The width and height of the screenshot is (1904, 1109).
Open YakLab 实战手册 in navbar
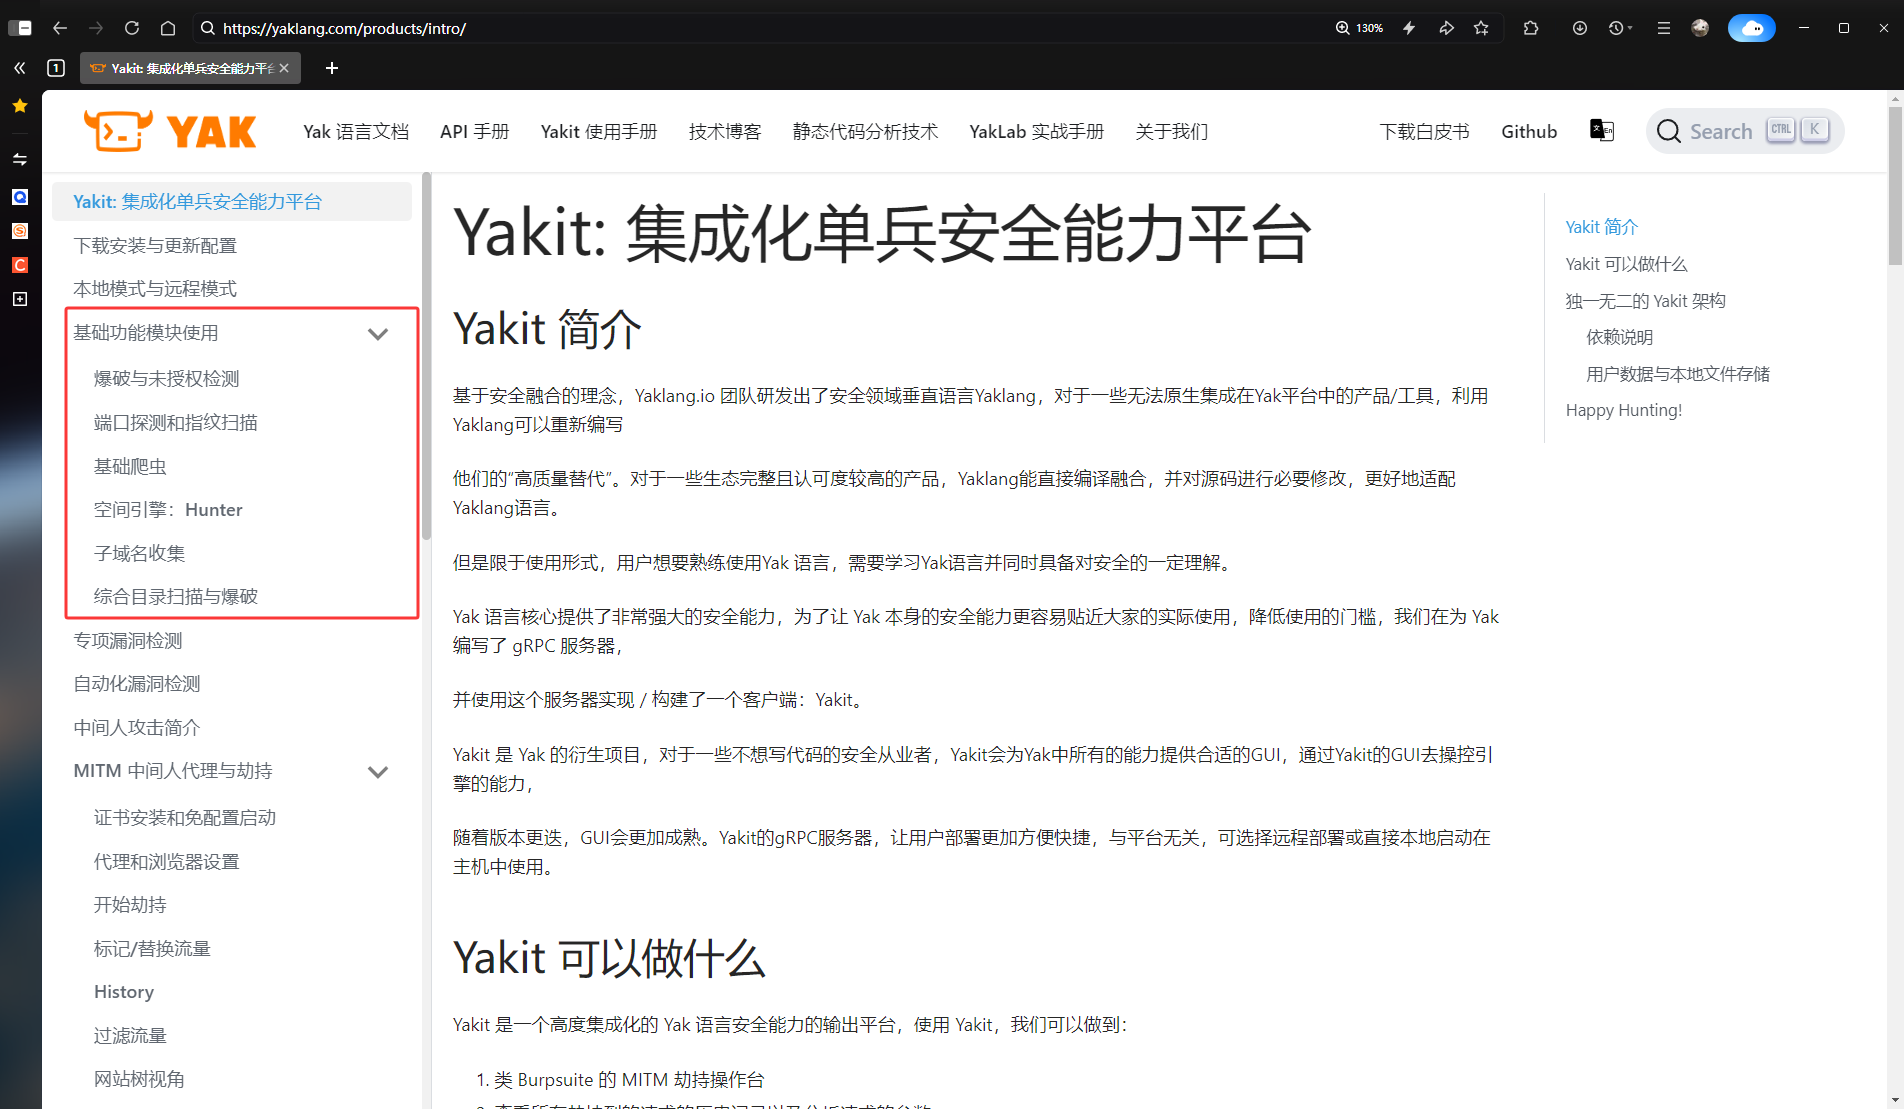[x=1037, y=131]
